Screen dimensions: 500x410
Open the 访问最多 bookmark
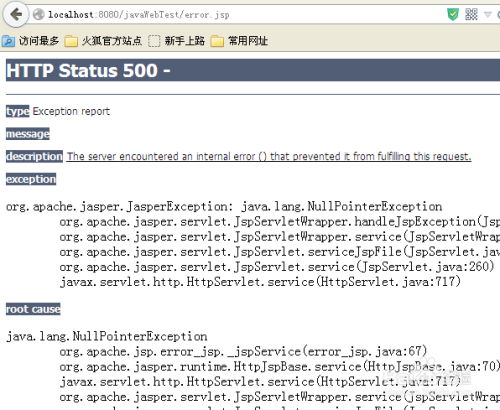click(x=31, y=41)
